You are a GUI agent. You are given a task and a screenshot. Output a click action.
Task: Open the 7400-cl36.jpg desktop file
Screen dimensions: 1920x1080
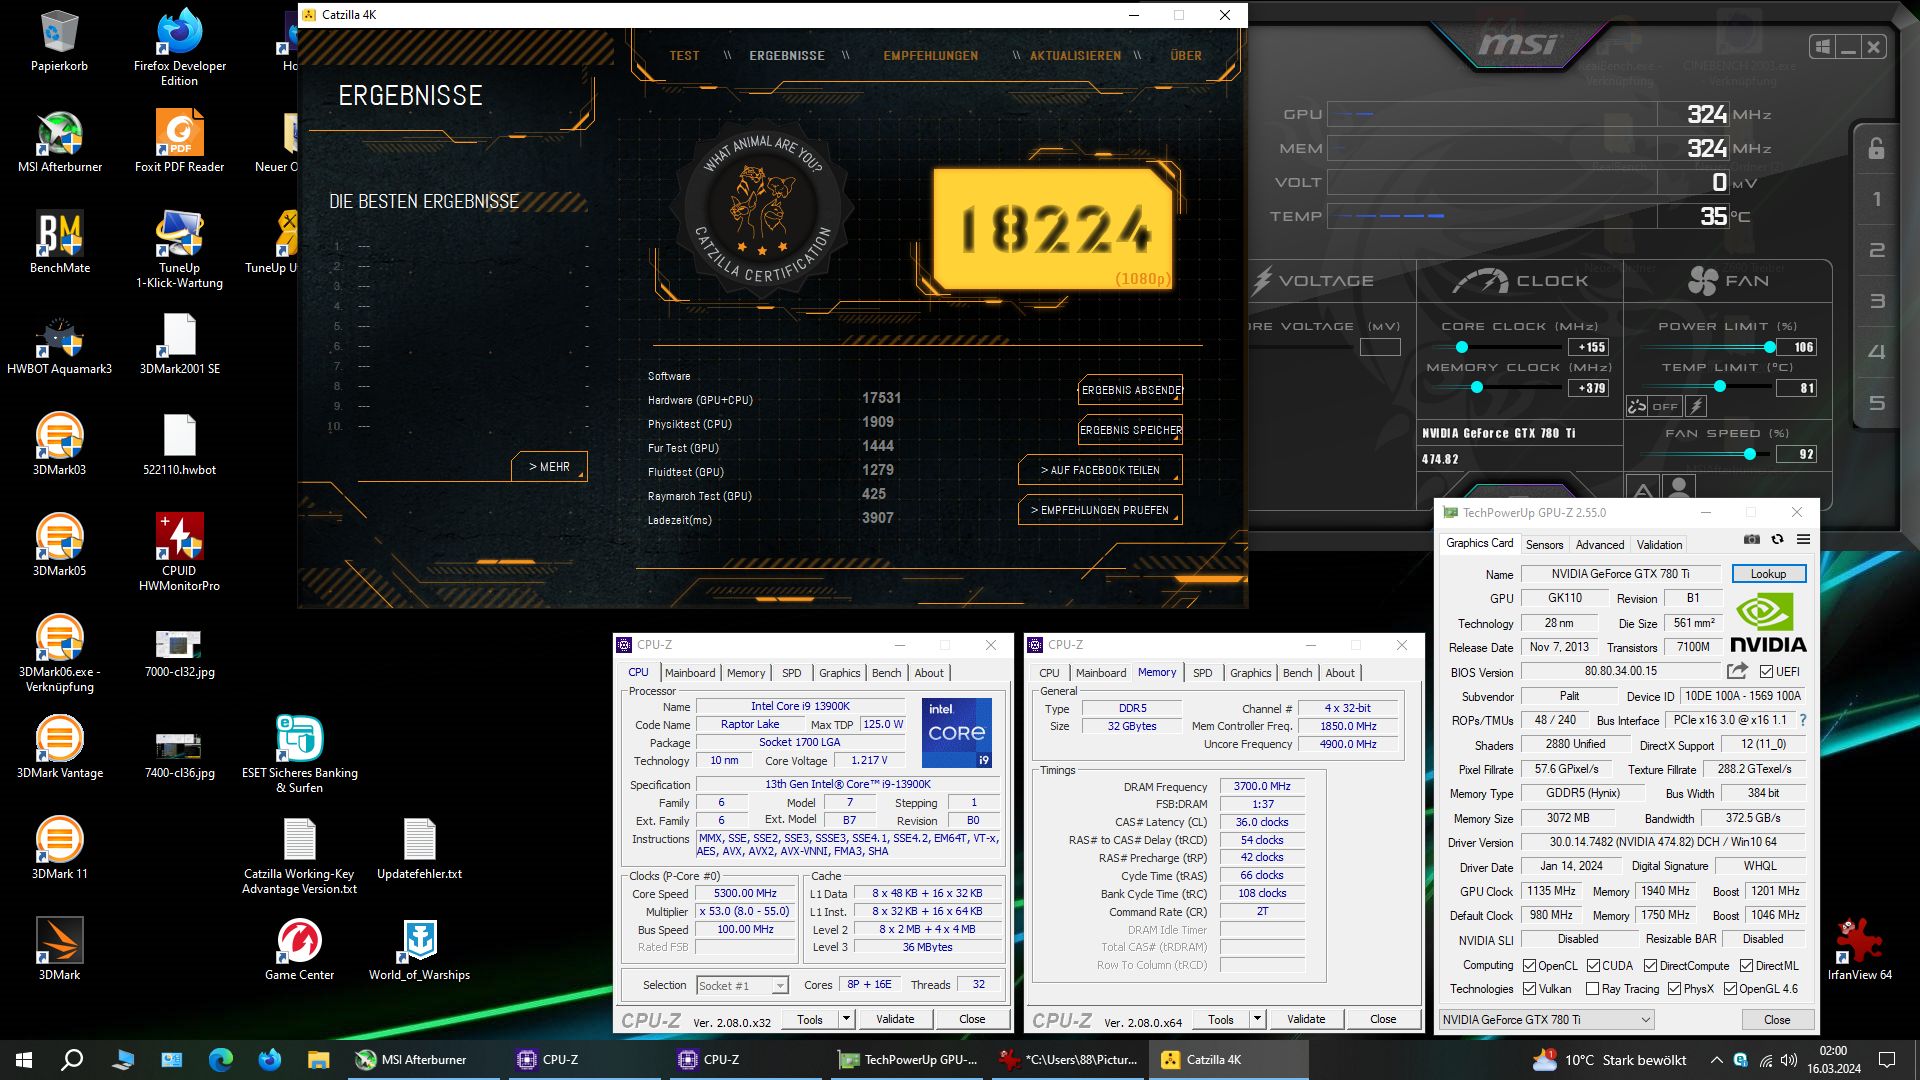click(180, 753)
